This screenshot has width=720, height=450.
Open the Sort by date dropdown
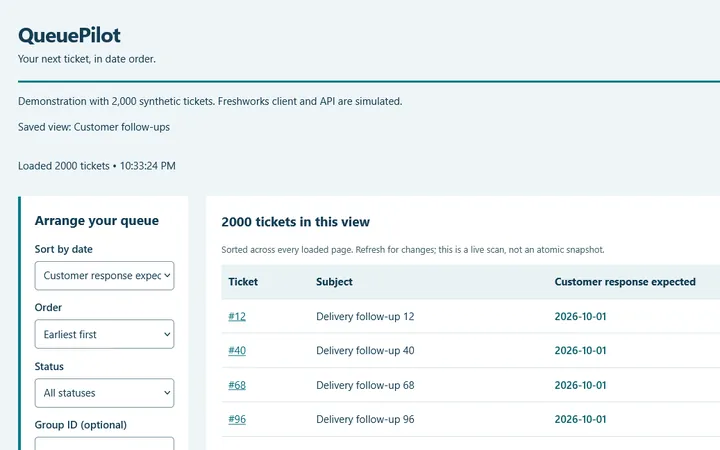pyautogui.click(x=104, y=276)
